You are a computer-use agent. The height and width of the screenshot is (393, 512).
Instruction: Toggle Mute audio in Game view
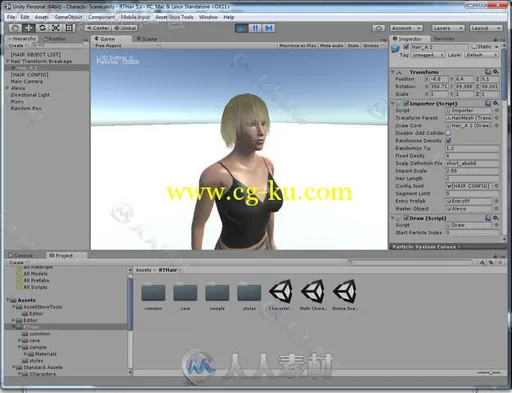tap(331, 45)
